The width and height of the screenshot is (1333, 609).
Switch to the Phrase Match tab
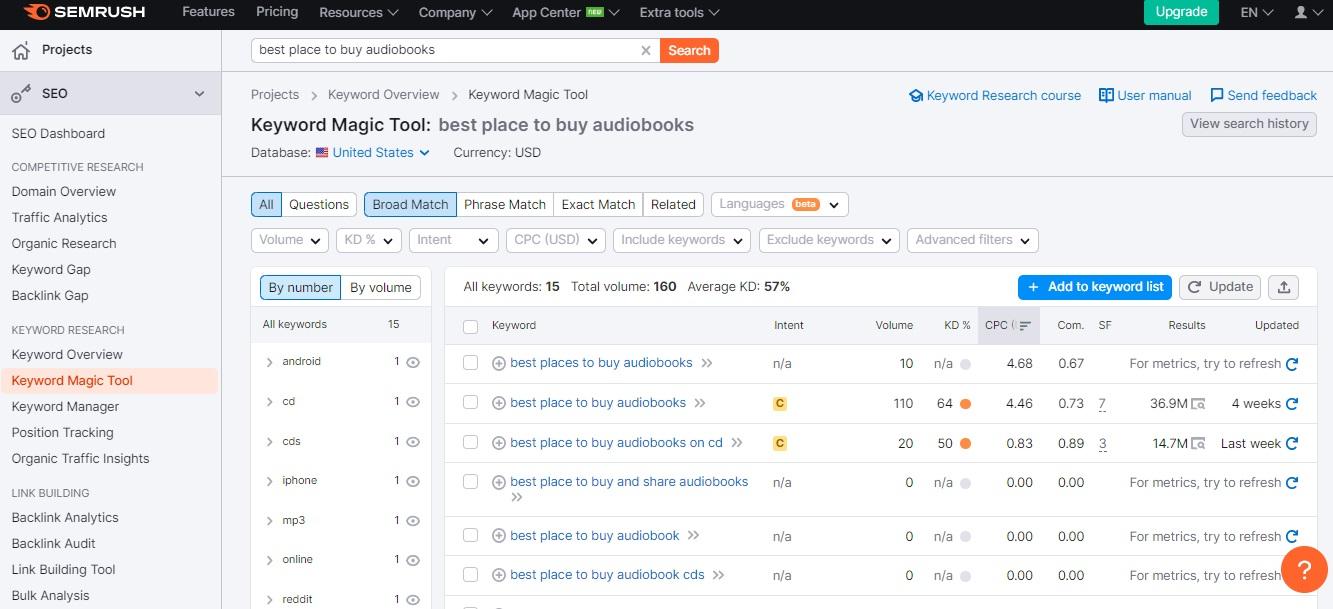tap(505, 204)
